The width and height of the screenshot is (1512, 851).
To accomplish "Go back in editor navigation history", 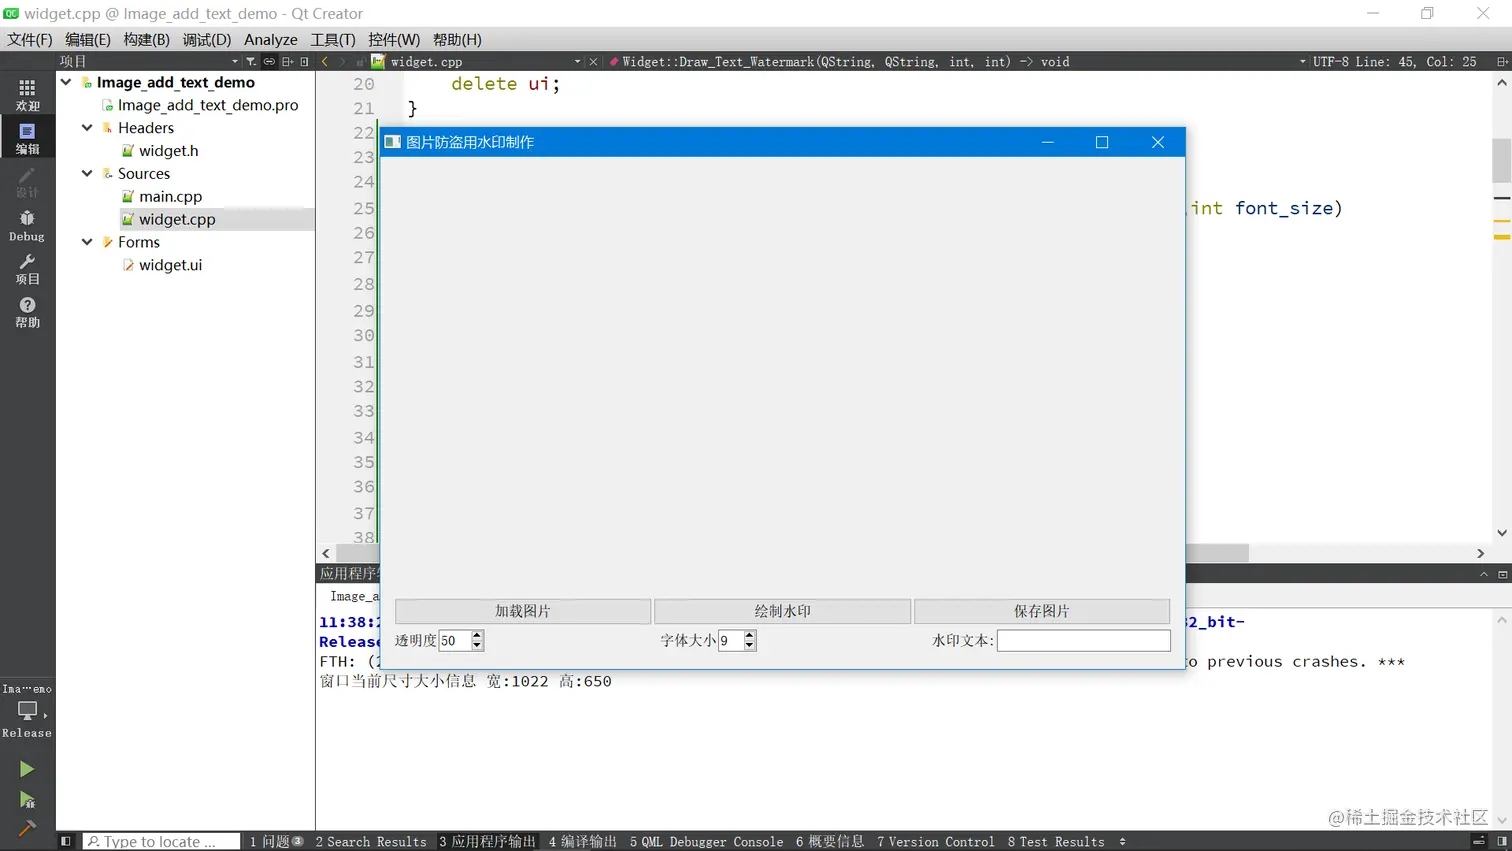I will 325,61.
